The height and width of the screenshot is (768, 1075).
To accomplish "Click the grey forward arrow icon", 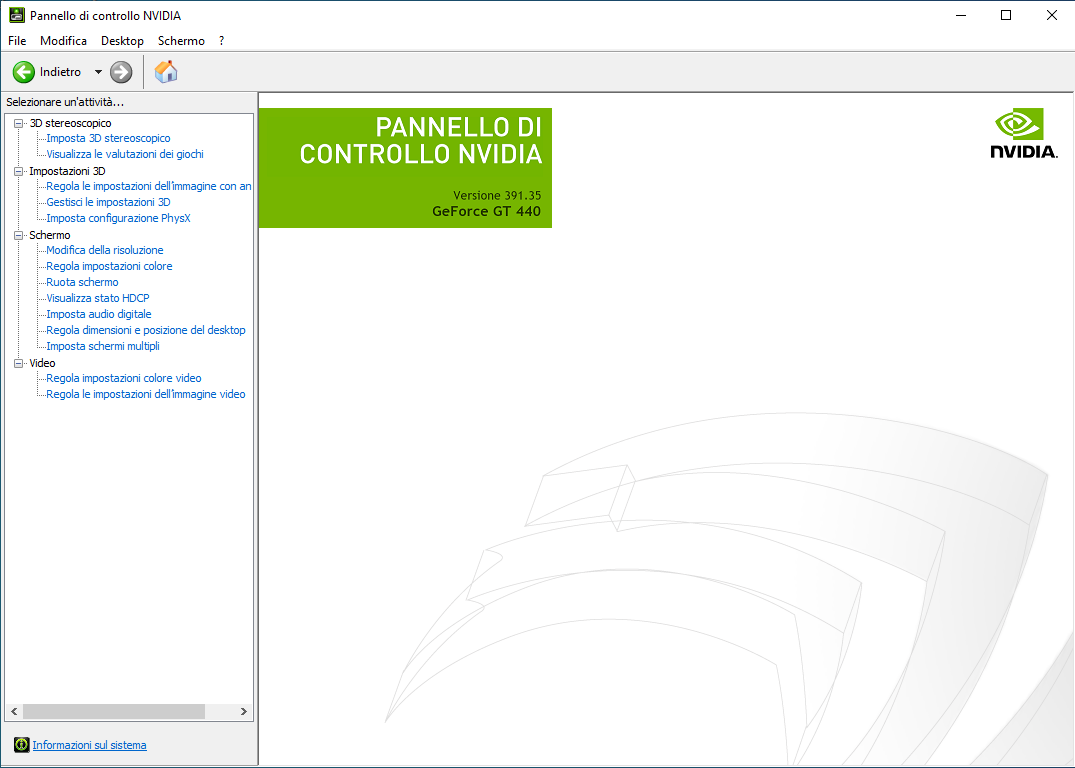I will click(121, 72).
